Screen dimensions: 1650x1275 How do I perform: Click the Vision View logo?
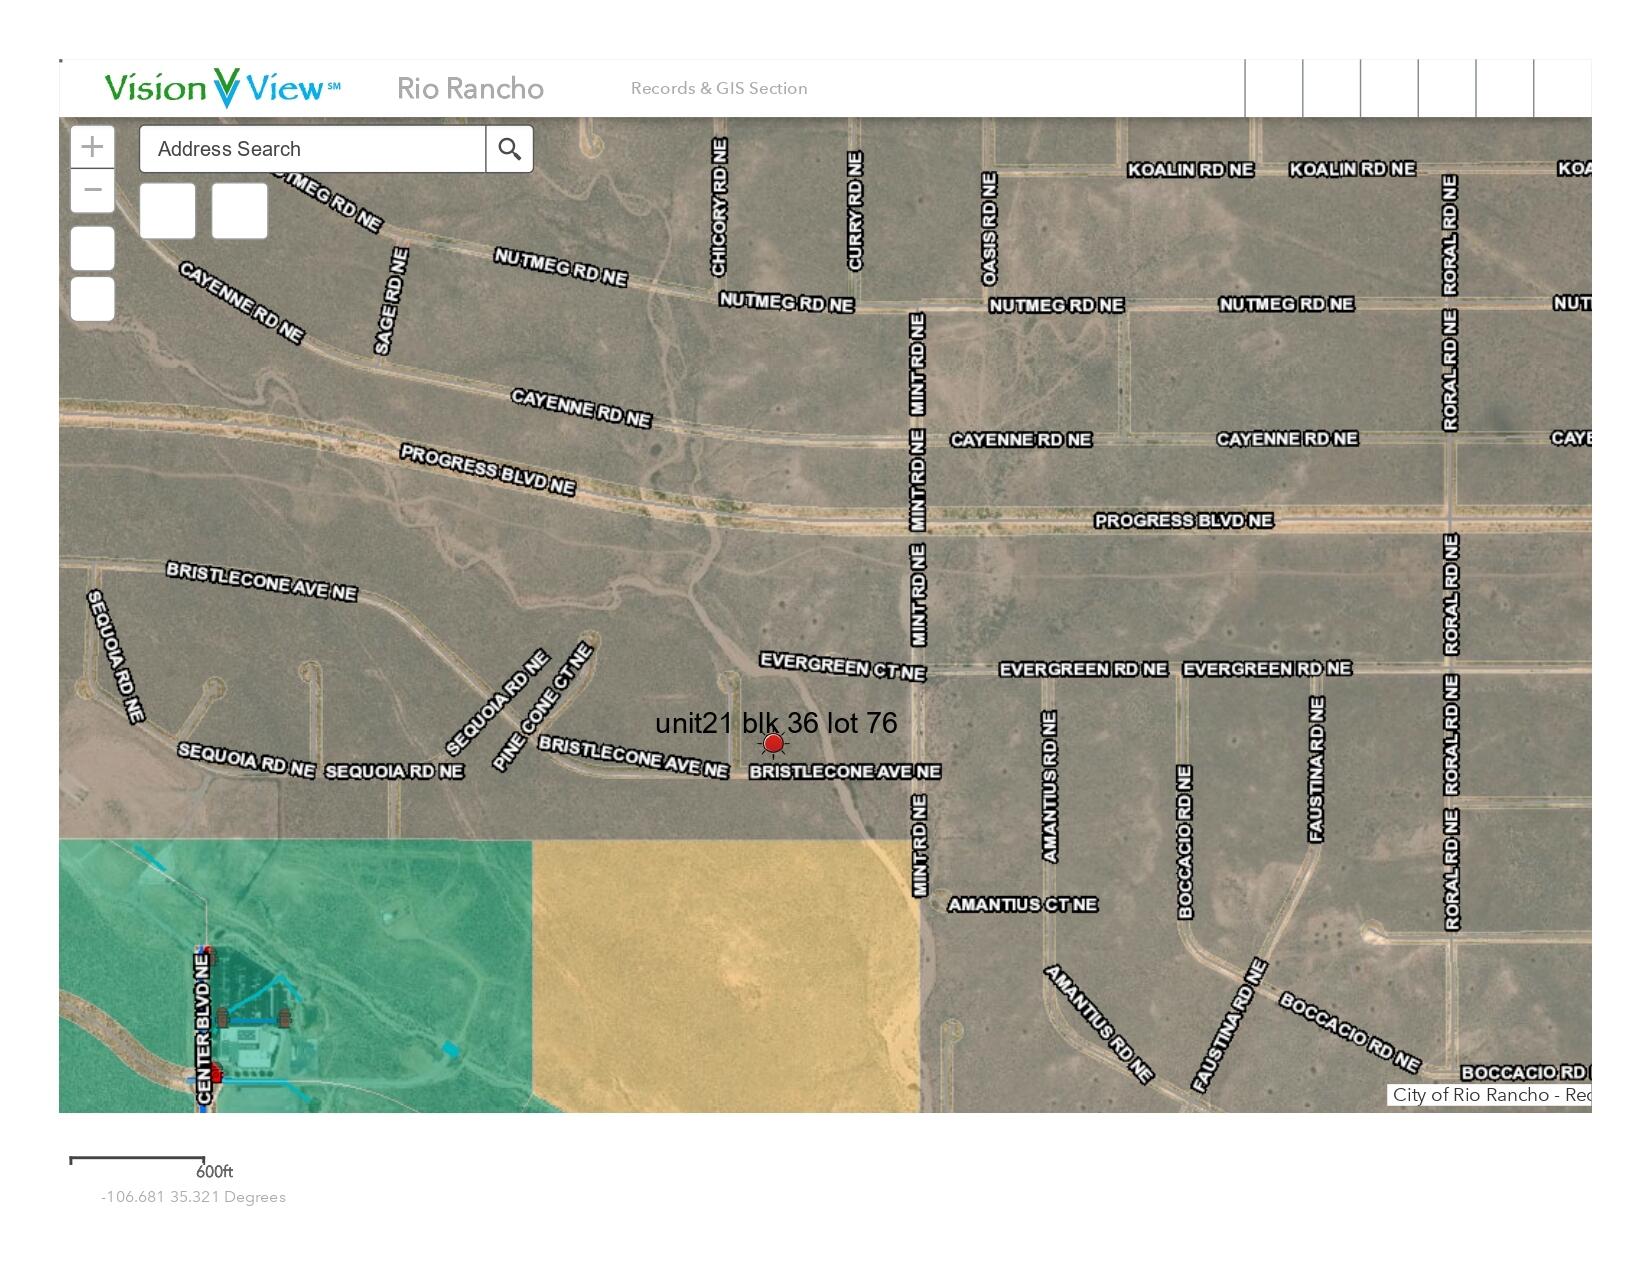[x=222, y=88]
